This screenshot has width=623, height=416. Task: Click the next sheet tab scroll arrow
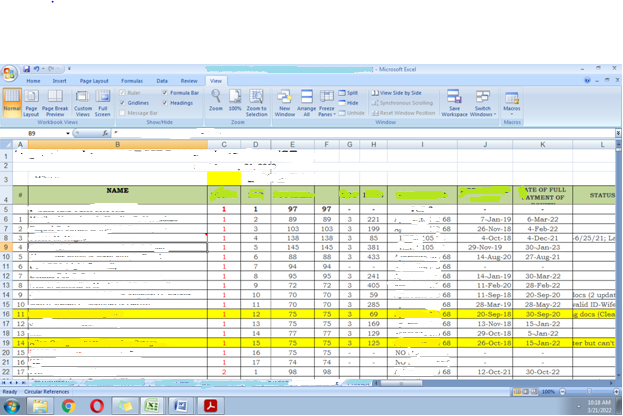[16, 383]
